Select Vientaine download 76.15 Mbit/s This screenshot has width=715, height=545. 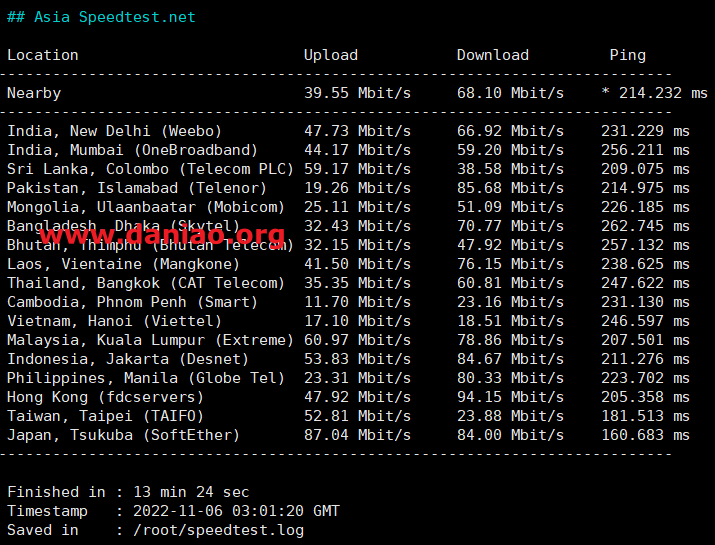510,264
